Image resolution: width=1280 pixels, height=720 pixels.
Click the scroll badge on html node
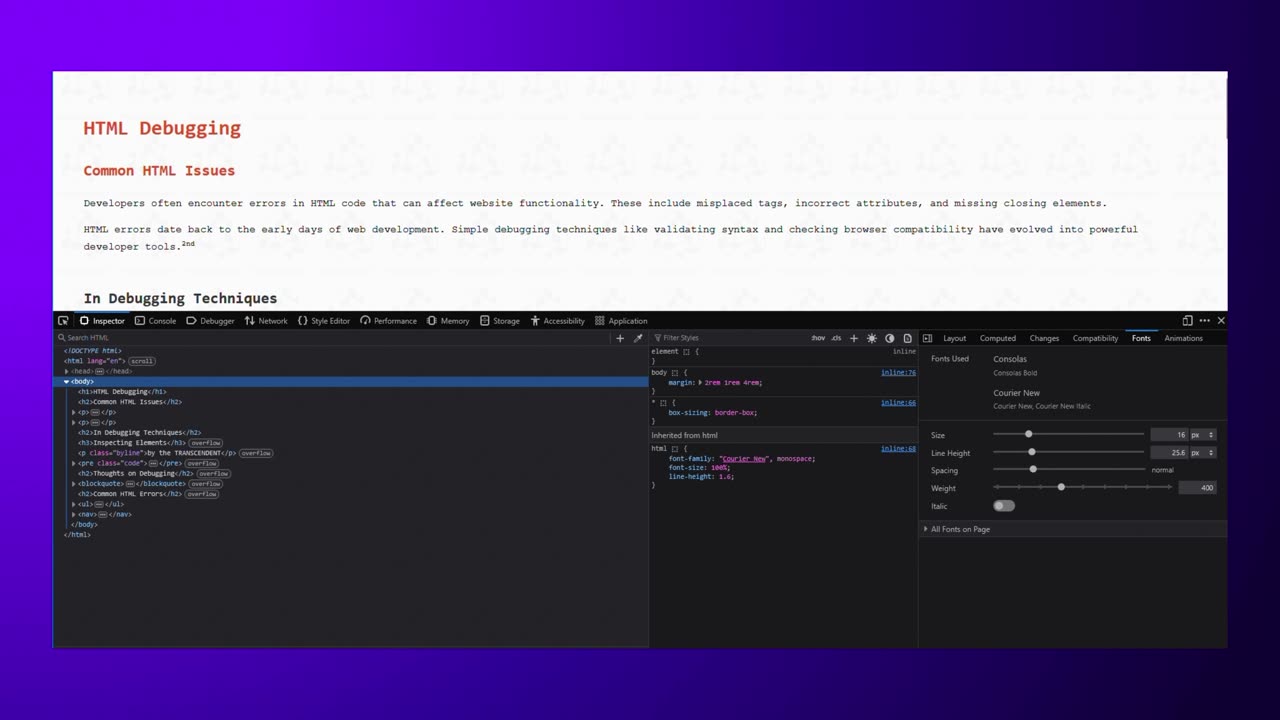click(x=142, y=361)
